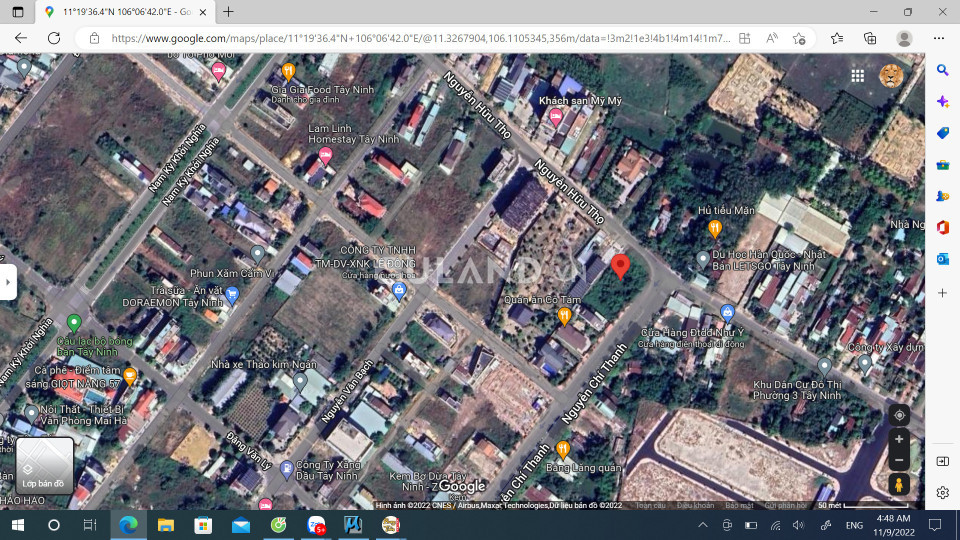Expand the collapsed side panel

tap(8, 282)
